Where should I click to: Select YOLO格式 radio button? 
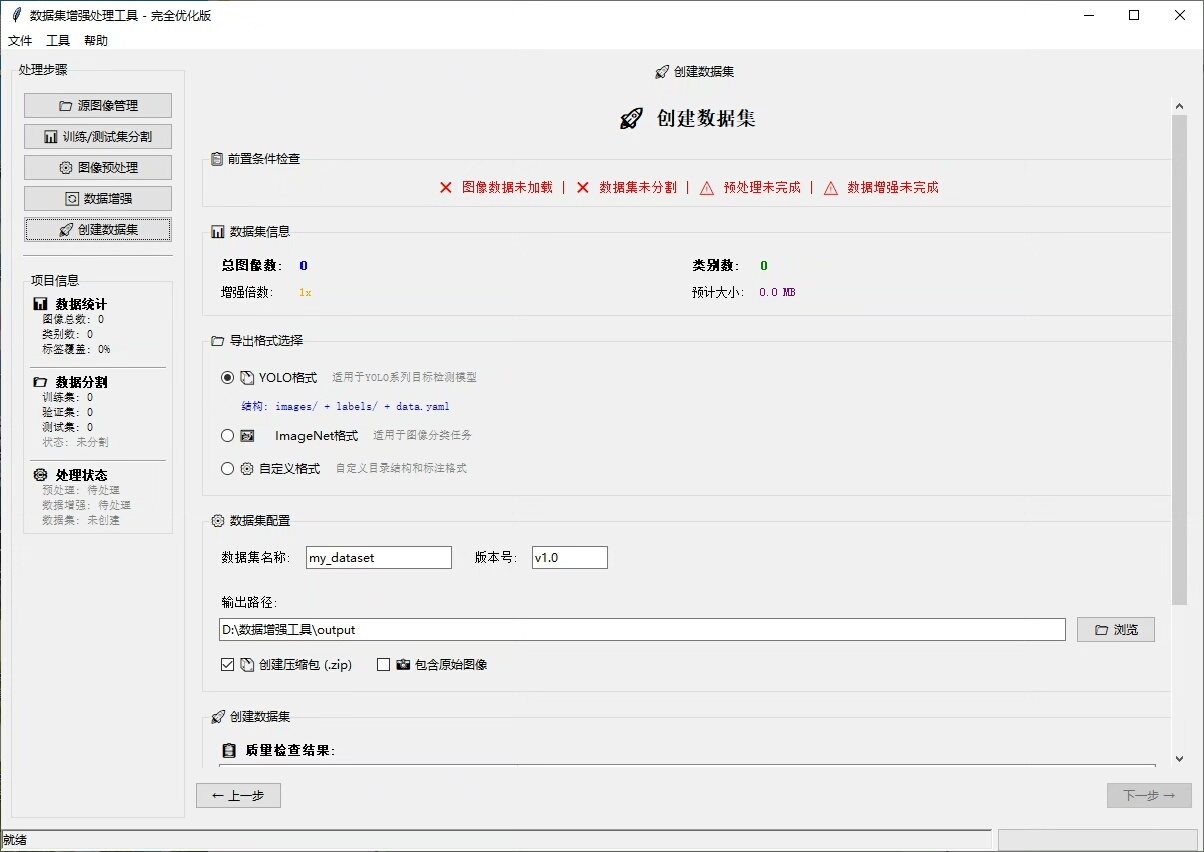[228, 377]
